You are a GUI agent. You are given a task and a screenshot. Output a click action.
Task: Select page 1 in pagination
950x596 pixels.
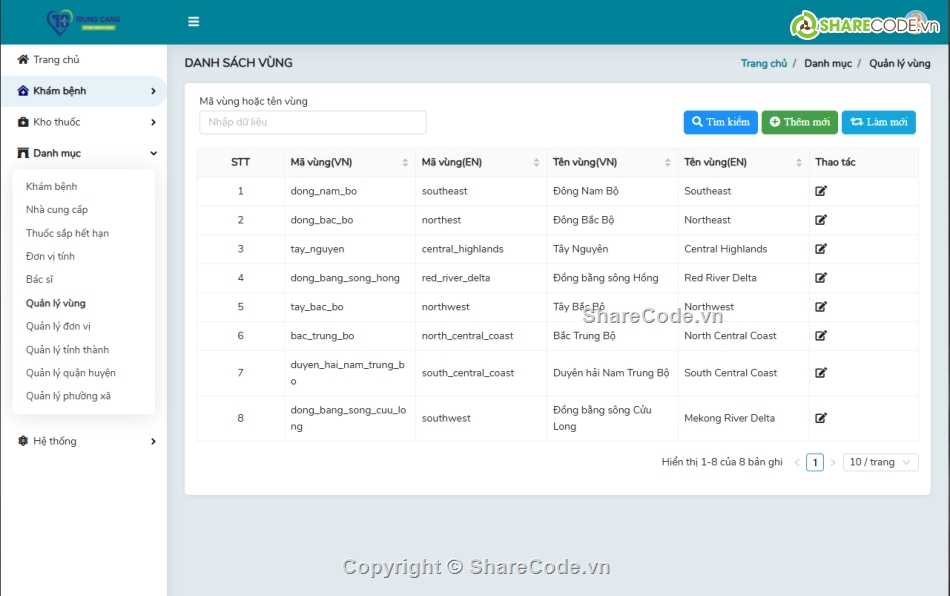[x=815, y=462]
